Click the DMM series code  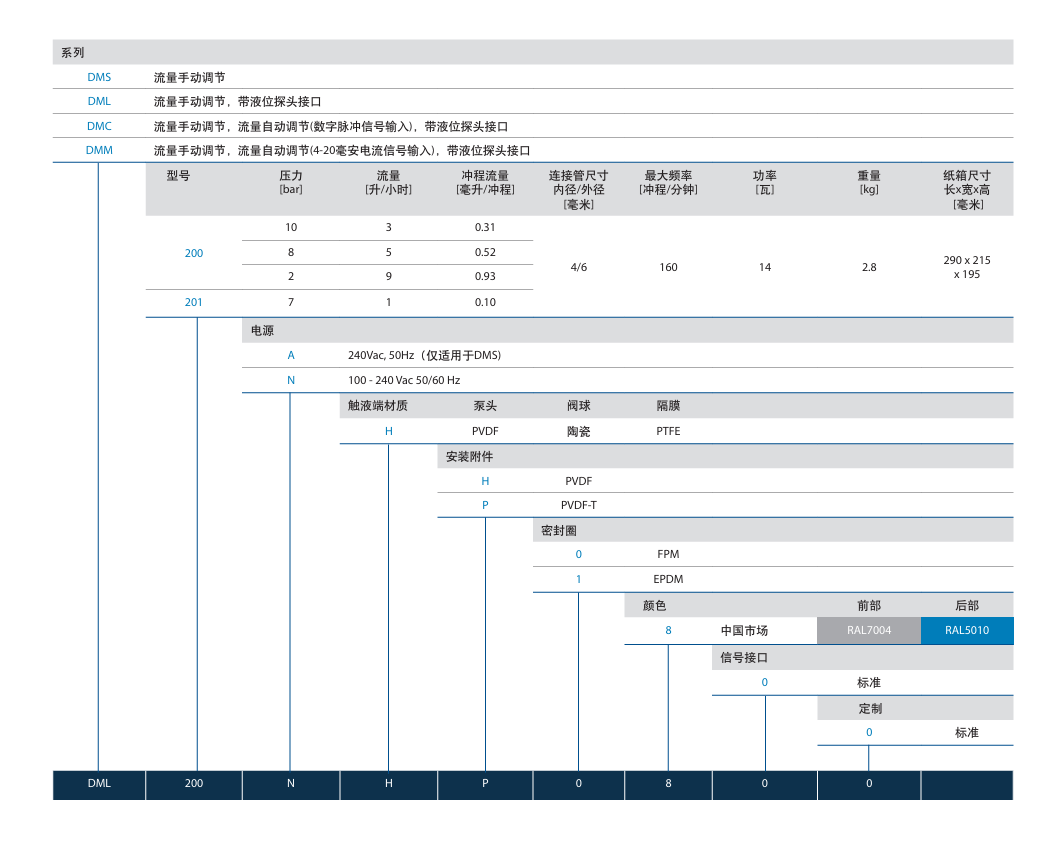point(99,150)
